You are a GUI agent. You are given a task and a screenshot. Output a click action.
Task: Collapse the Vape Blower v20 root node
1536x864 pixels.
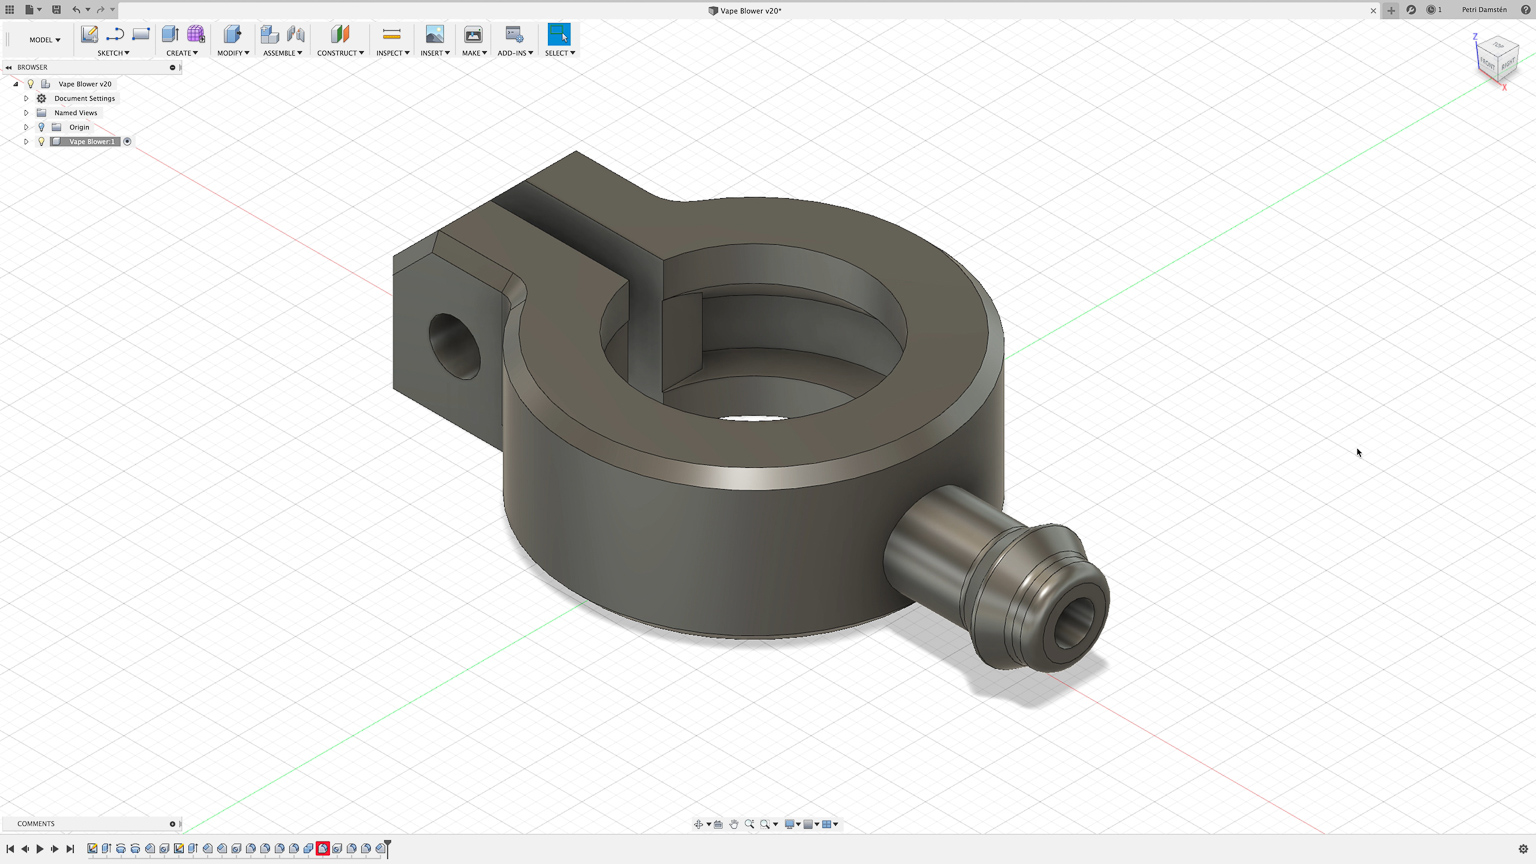pyautogui.click(x=16, y=84)
